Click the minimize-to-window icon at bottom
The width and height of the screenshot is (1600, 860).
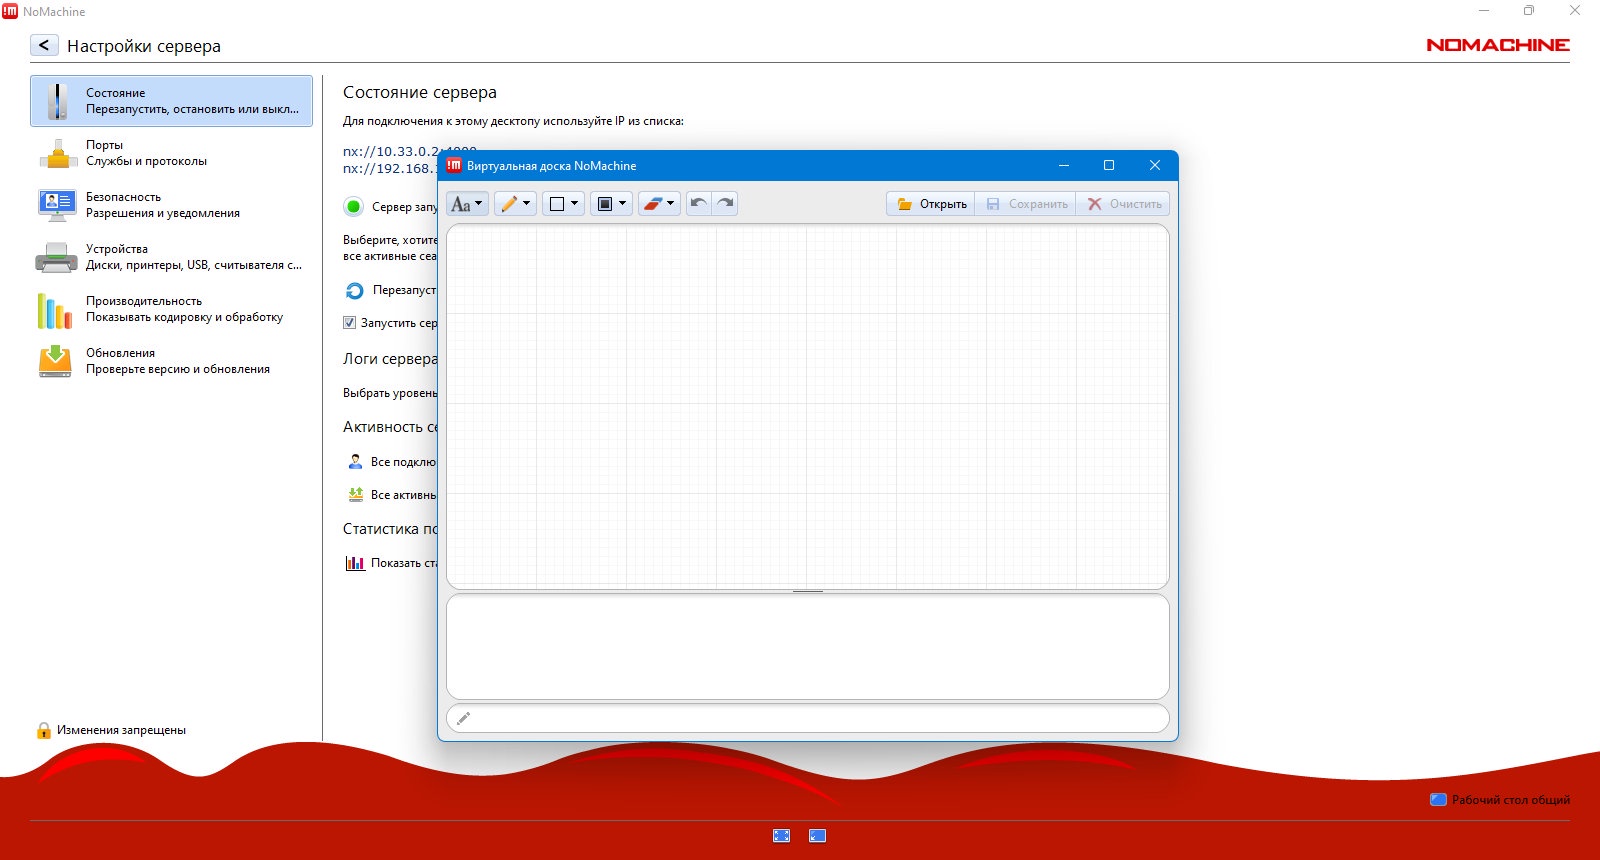817,836
